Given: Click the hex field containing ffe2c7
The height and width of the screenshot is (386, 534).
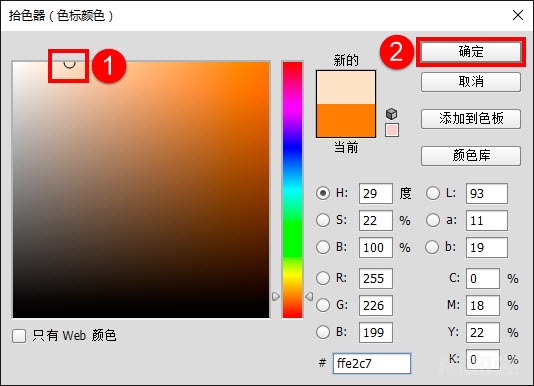Looking at the screenshot, I should coord(372,364).
